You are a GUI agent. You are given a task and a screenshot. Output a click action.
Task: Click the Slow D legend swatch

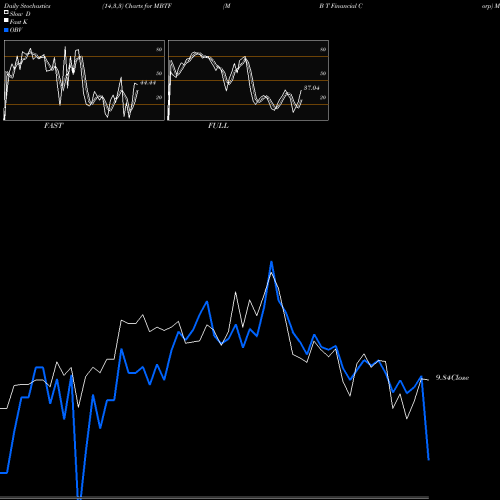coord(6,12)
